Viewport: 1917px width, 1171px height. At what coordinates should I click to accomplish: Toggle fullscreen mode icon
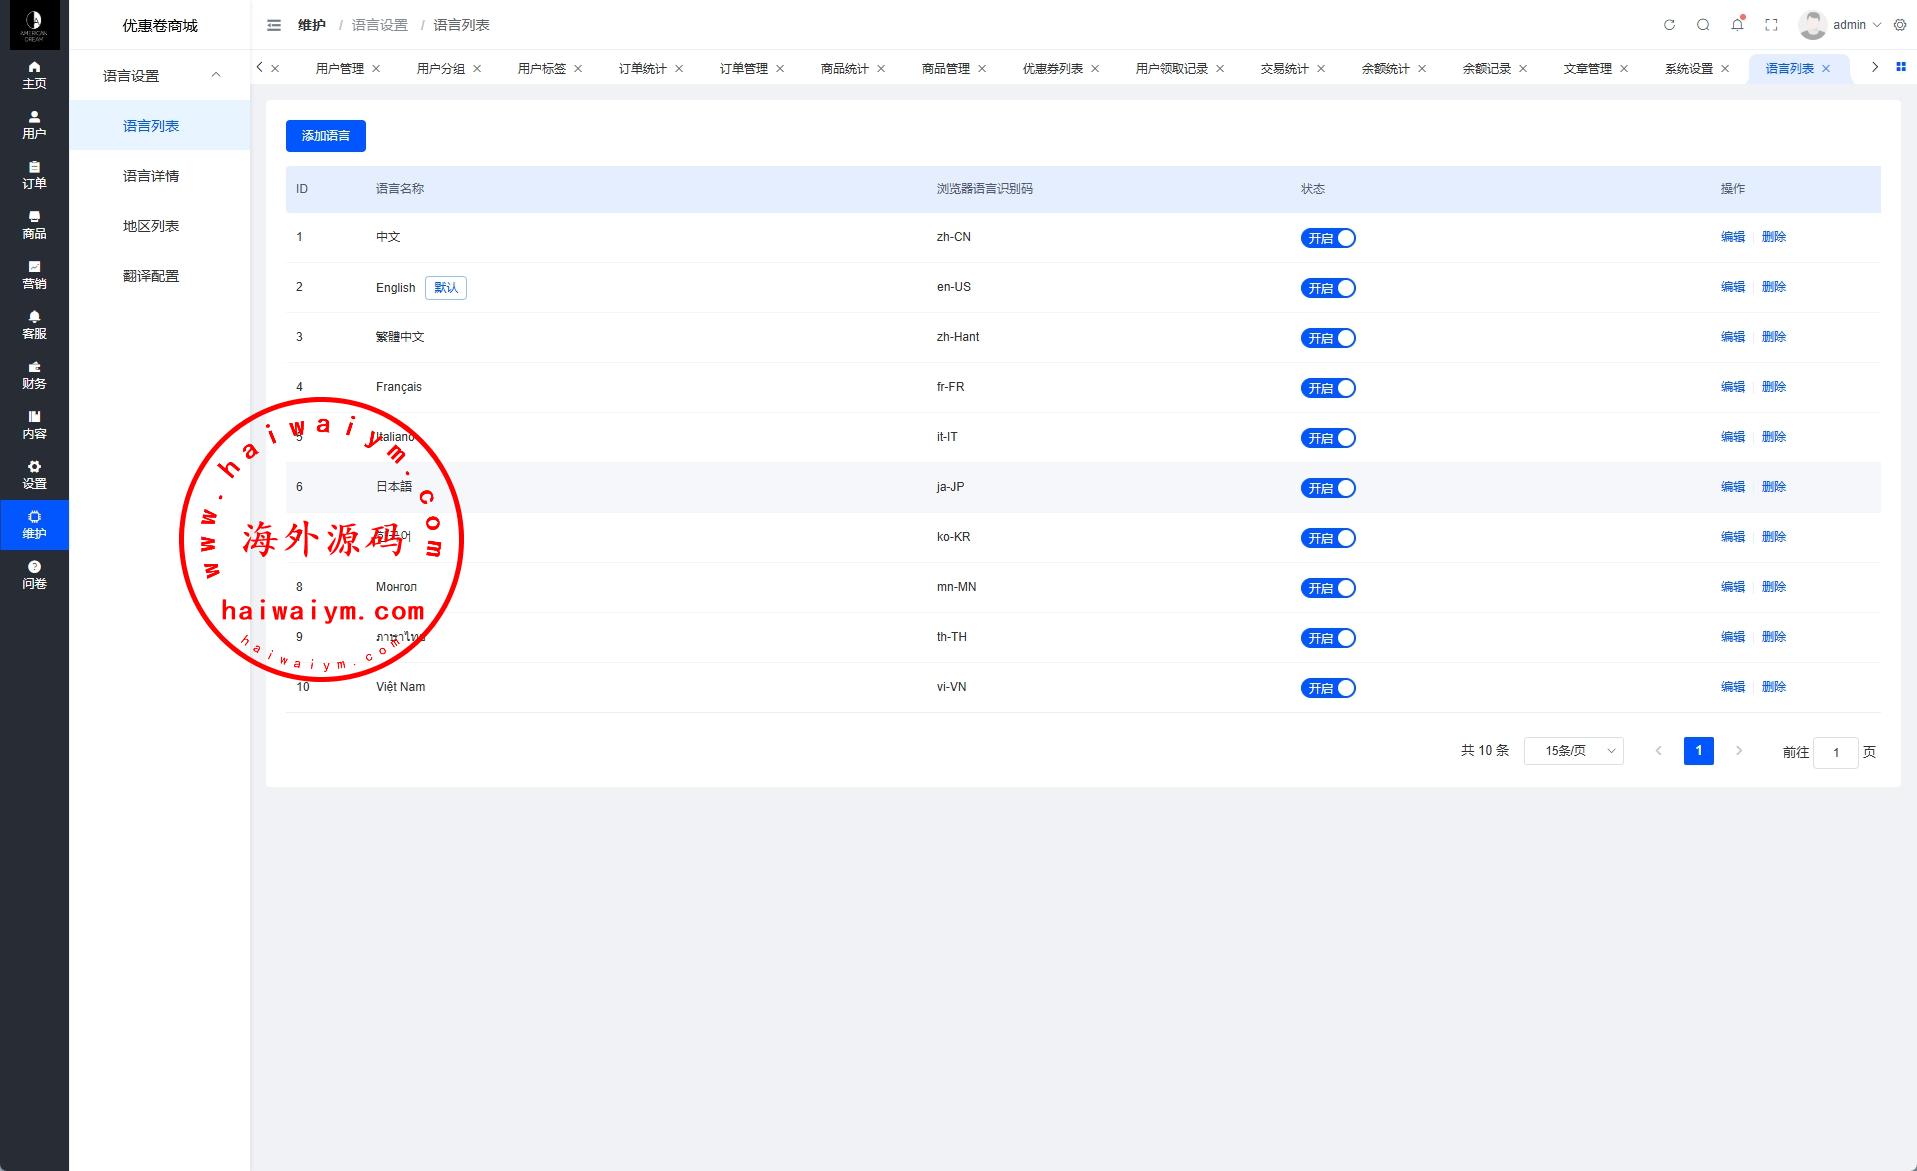coord(1771,25)
